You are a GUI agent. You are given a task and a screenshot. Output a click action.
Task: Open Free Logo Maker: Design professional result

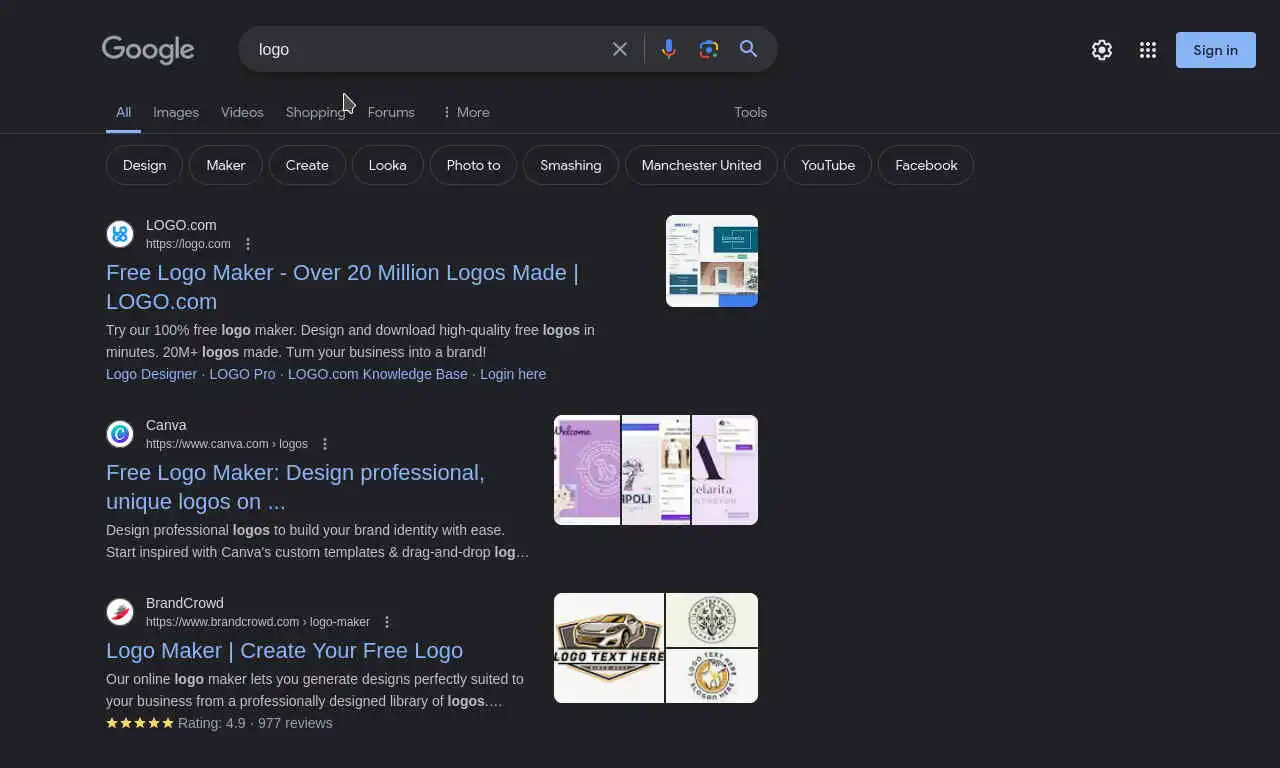295,487
